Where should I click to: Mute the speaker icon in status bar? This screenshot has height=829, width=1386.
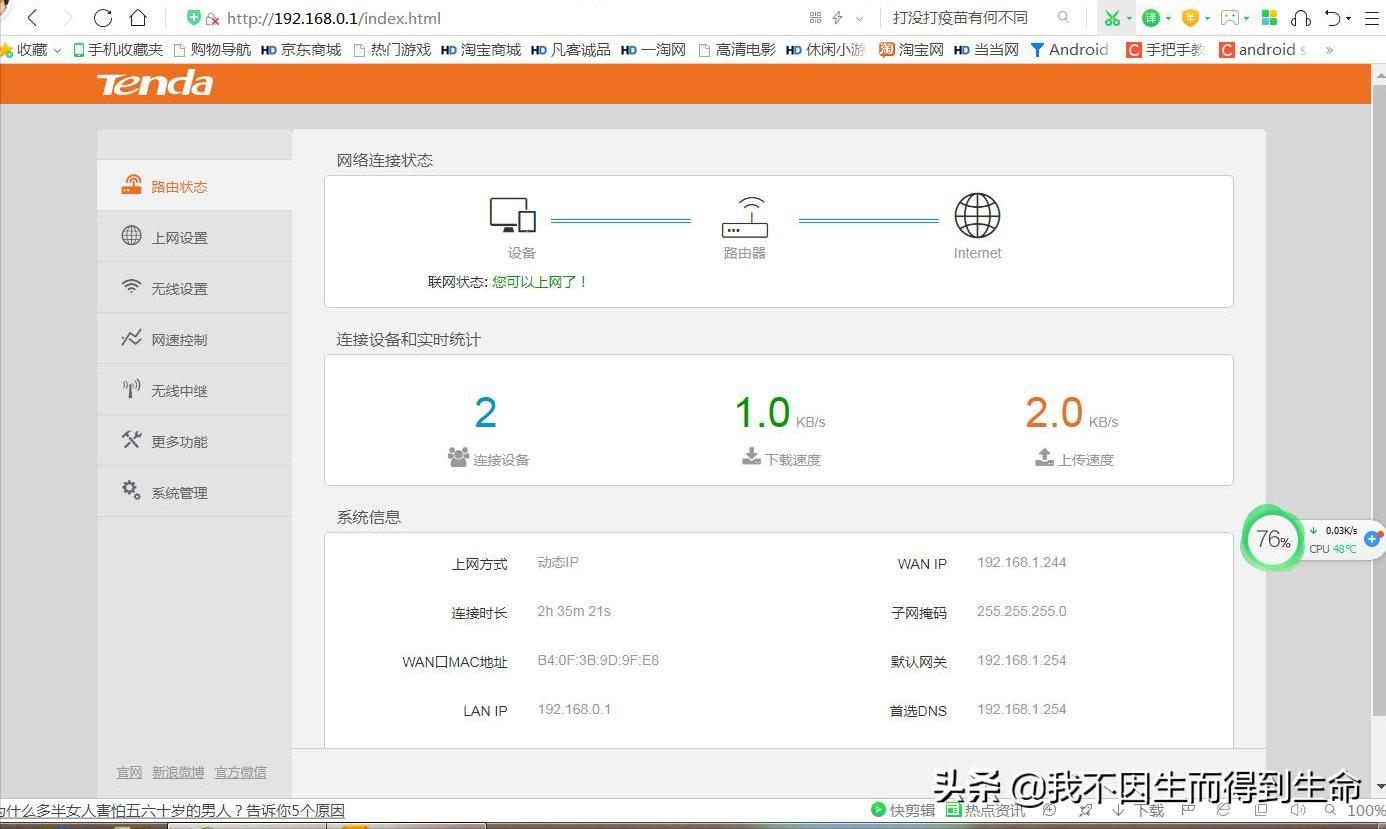1297,811
